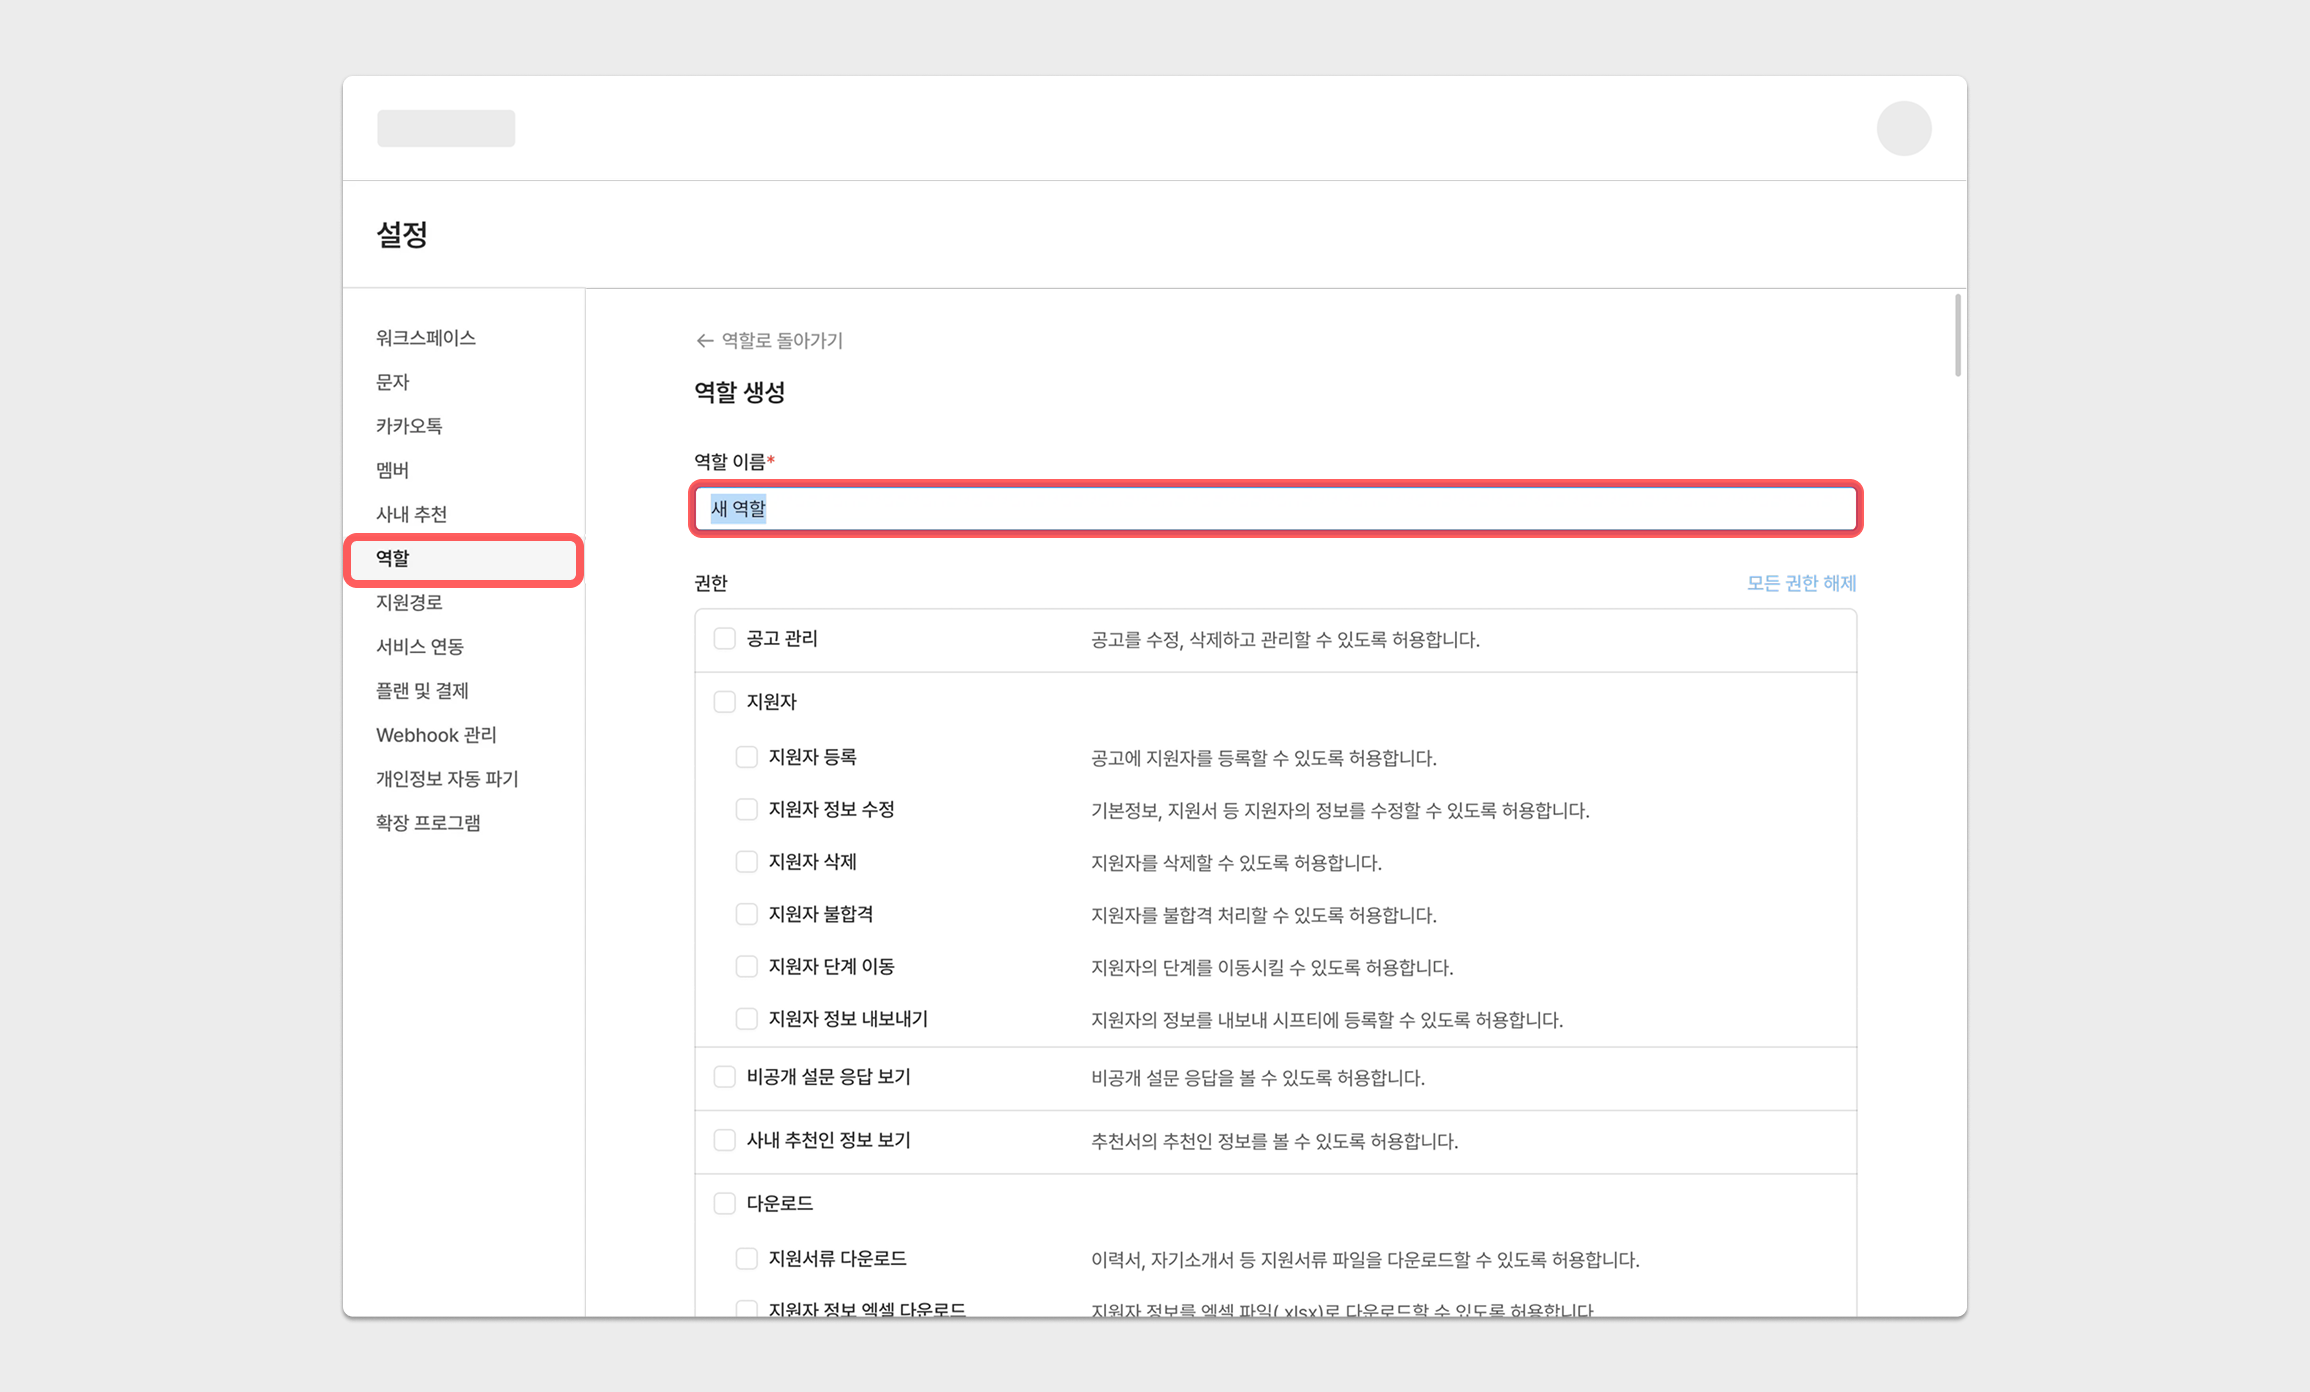Click the logo placeholder in header
This screenshot has width=2310, height=1392.
coord(446,129)
